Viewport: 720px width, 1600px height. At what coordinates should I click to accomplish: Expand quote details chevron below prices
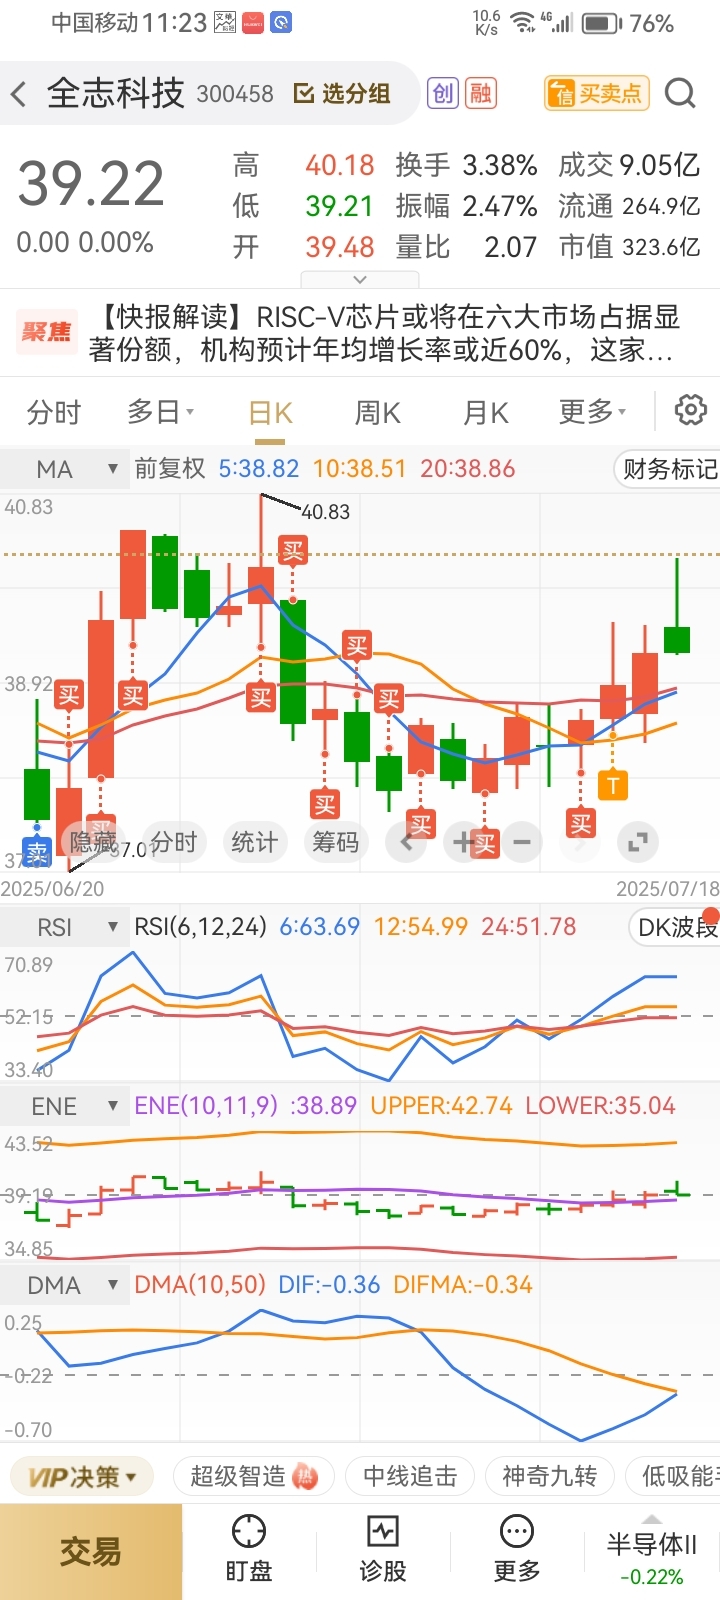pyautogui.click(x=360, y=279)
